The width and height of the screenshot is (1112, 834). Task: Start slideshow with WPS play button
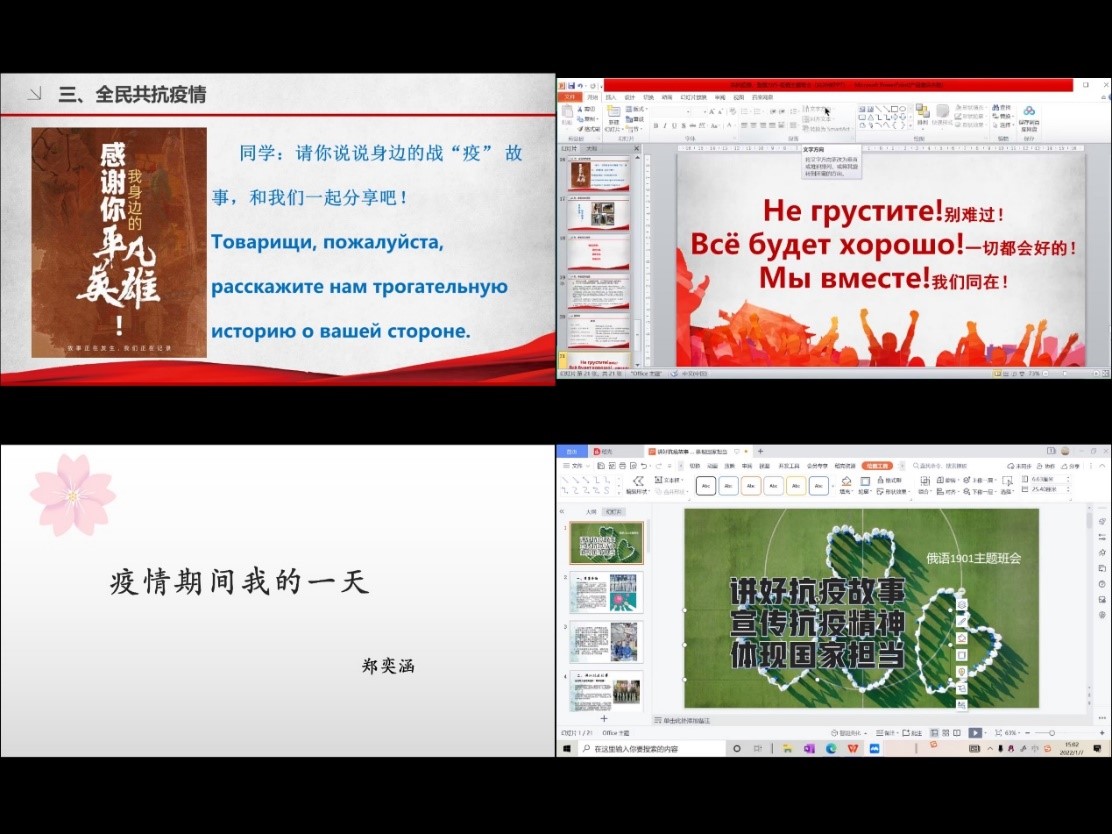975,733
